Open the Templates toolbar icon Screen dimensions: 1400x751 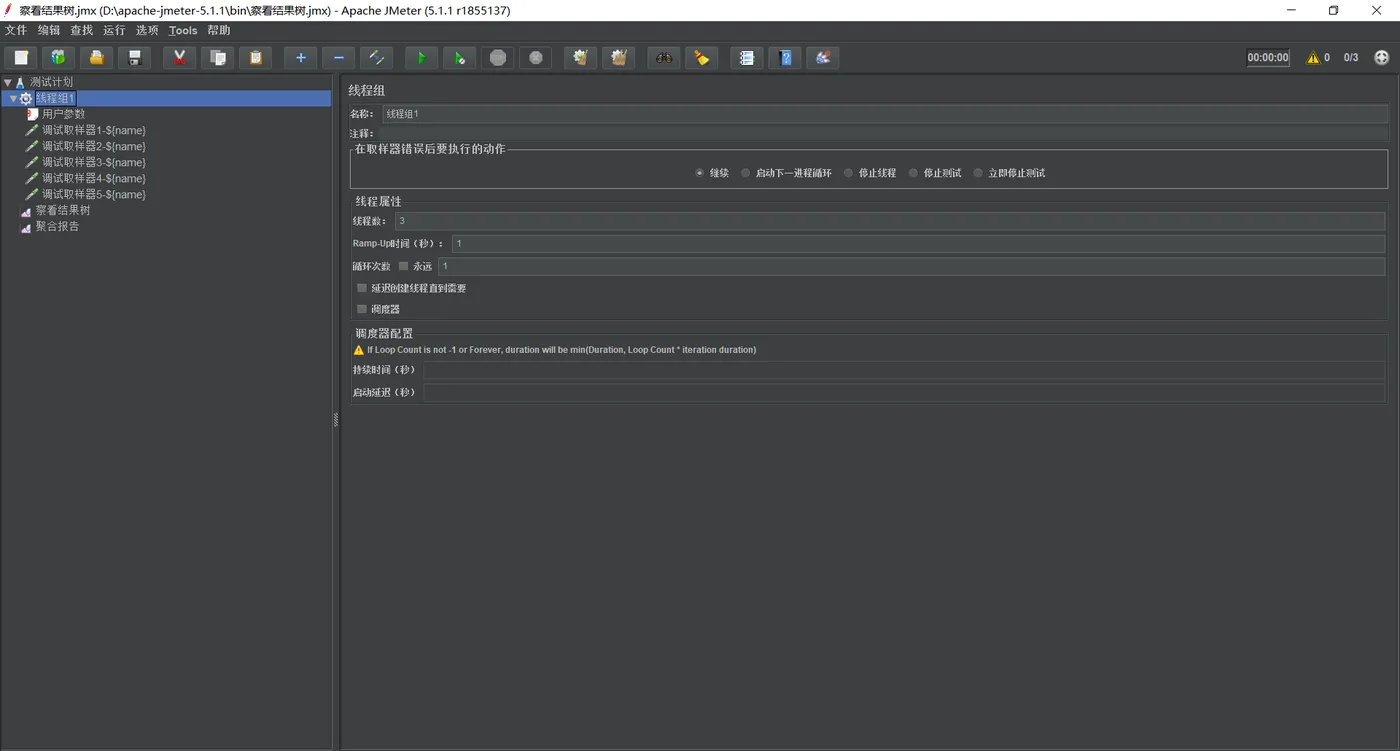click(59, 58)
